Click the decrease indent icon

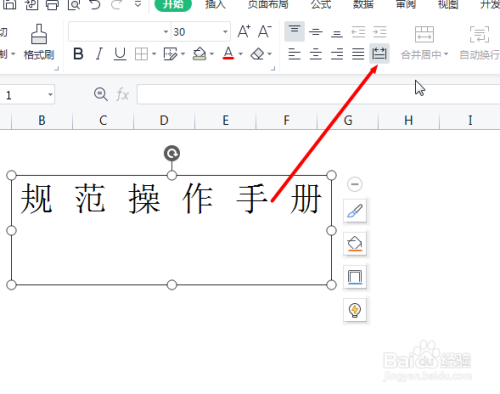coord(358,32)
